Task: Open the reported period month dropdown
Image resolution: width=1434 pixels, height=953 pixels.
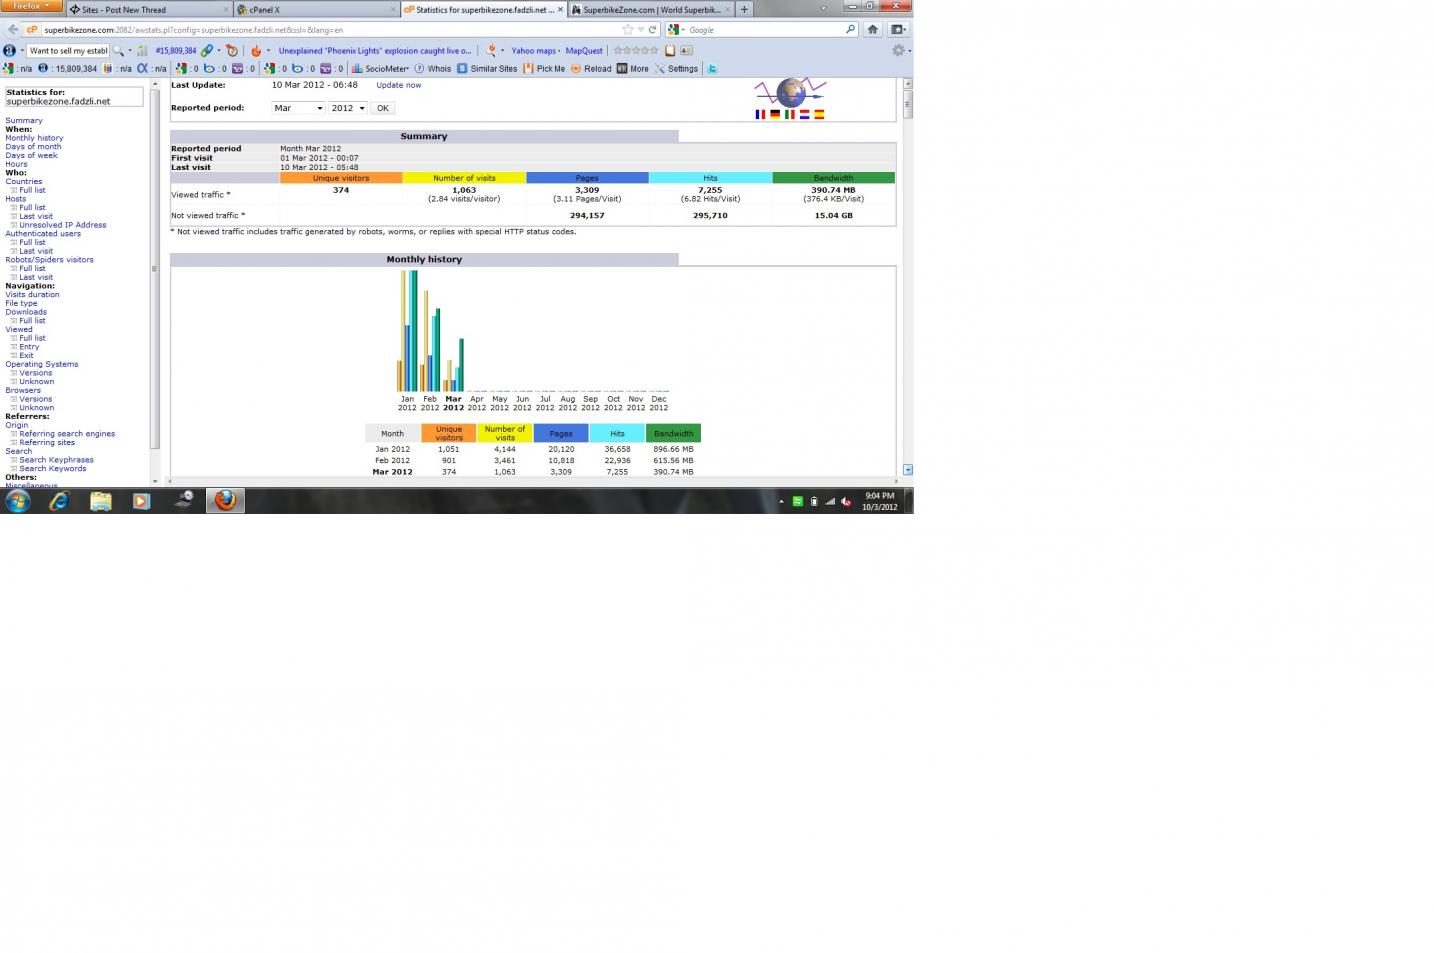Action: tap(298, 108)
